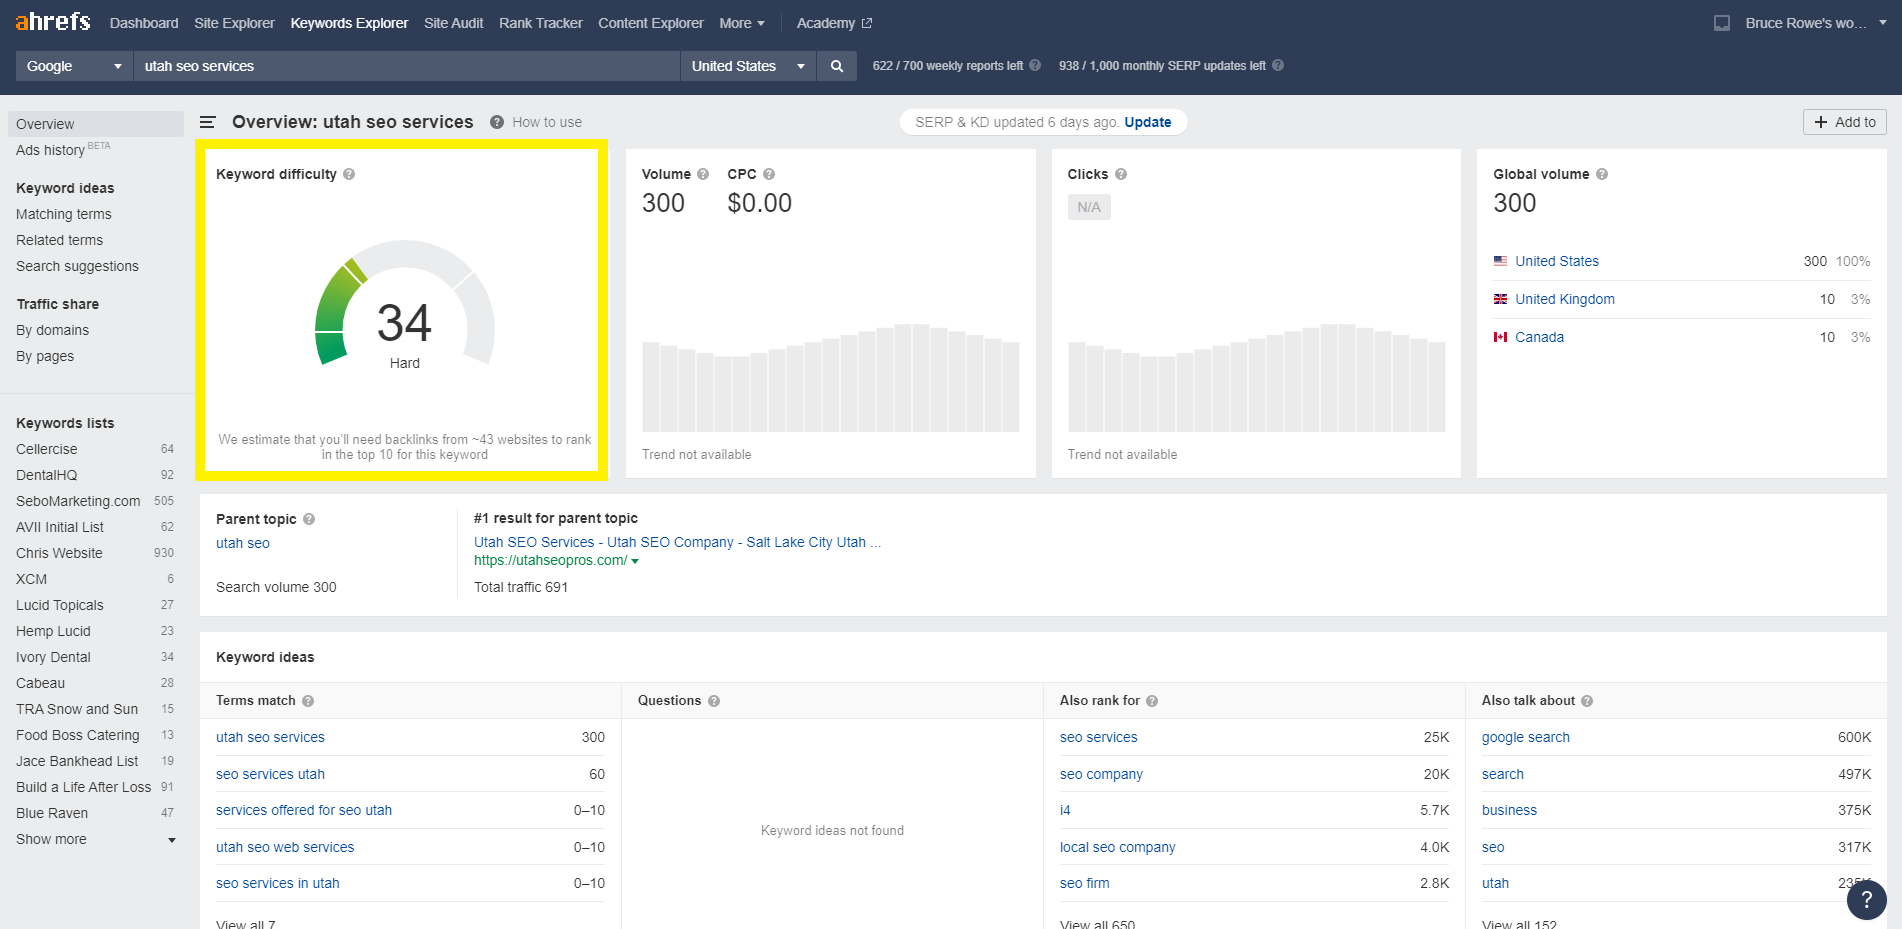Click the CPC help icon
The image size is (1902, 929).
(769, 174)
